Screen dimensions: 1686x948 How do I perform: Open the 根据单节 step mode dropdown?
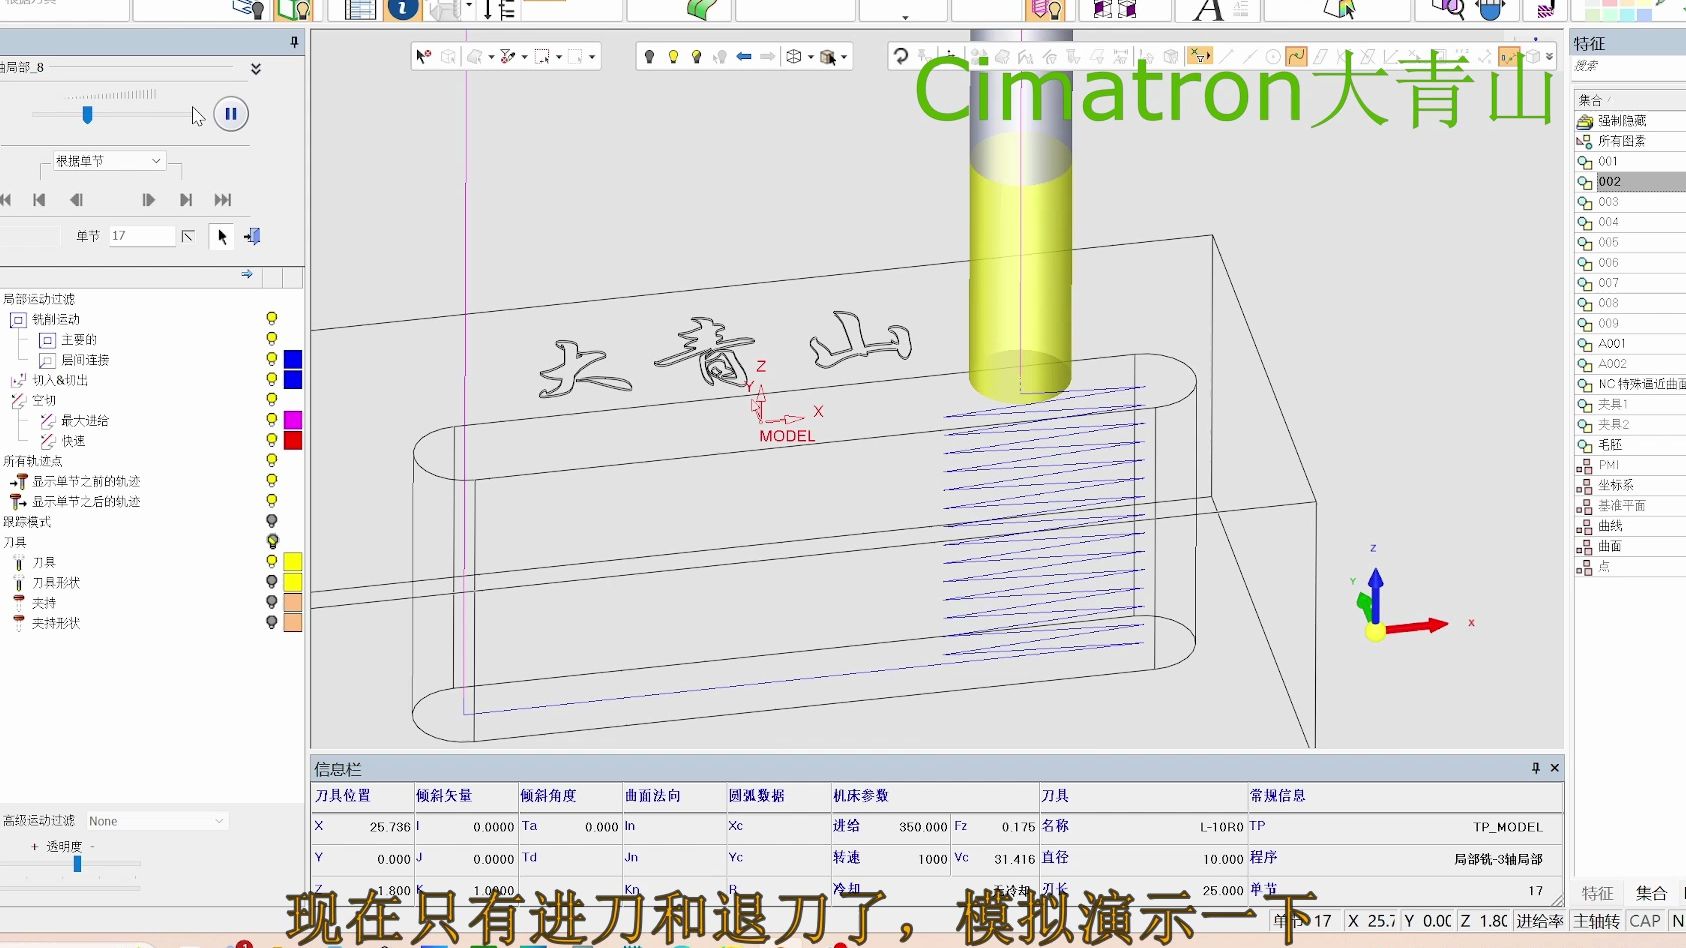[108, 161]
